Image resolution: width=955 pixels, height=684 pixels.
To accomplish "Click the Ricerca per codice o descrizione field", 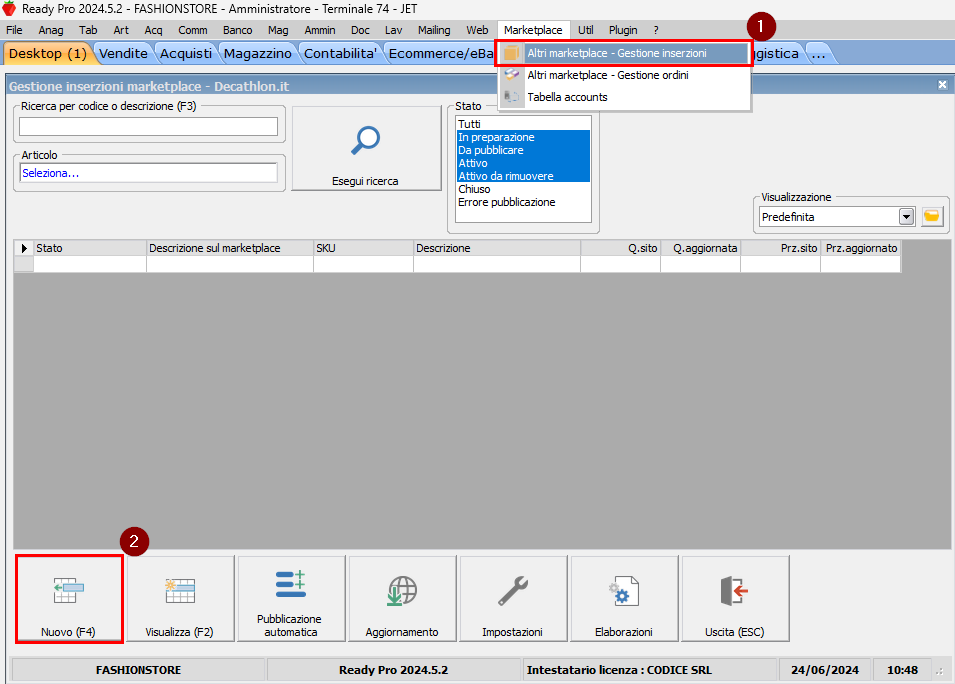I will click(x=149, y=126).
